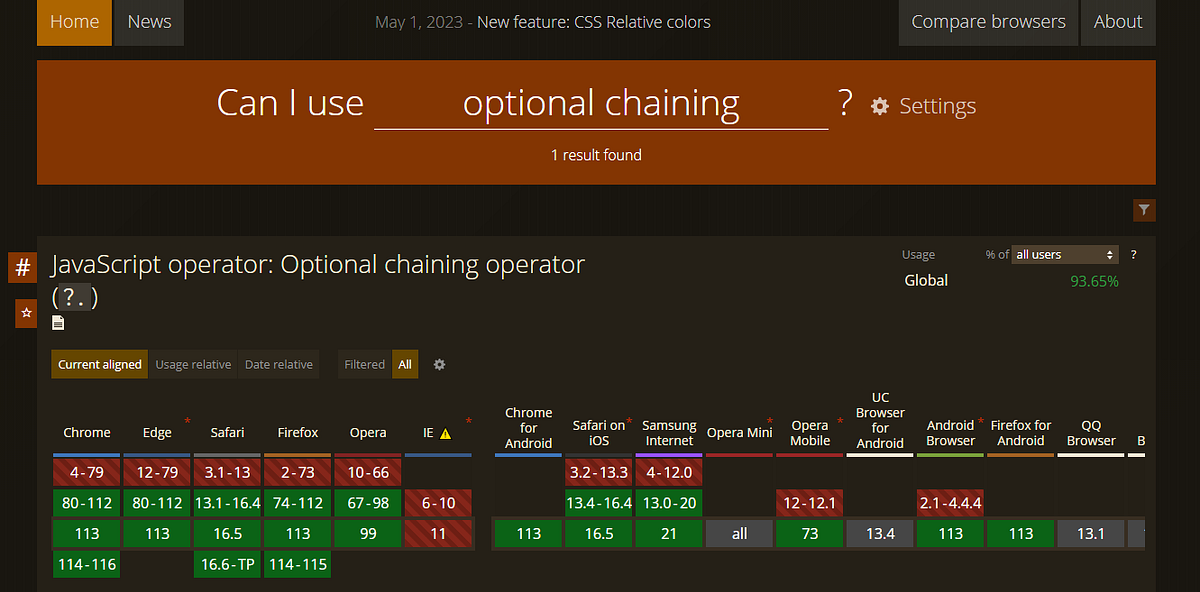The height and width of the screenshot is (592, 1200).
Task: Open the notes document icon under the title
Action: 57,322
